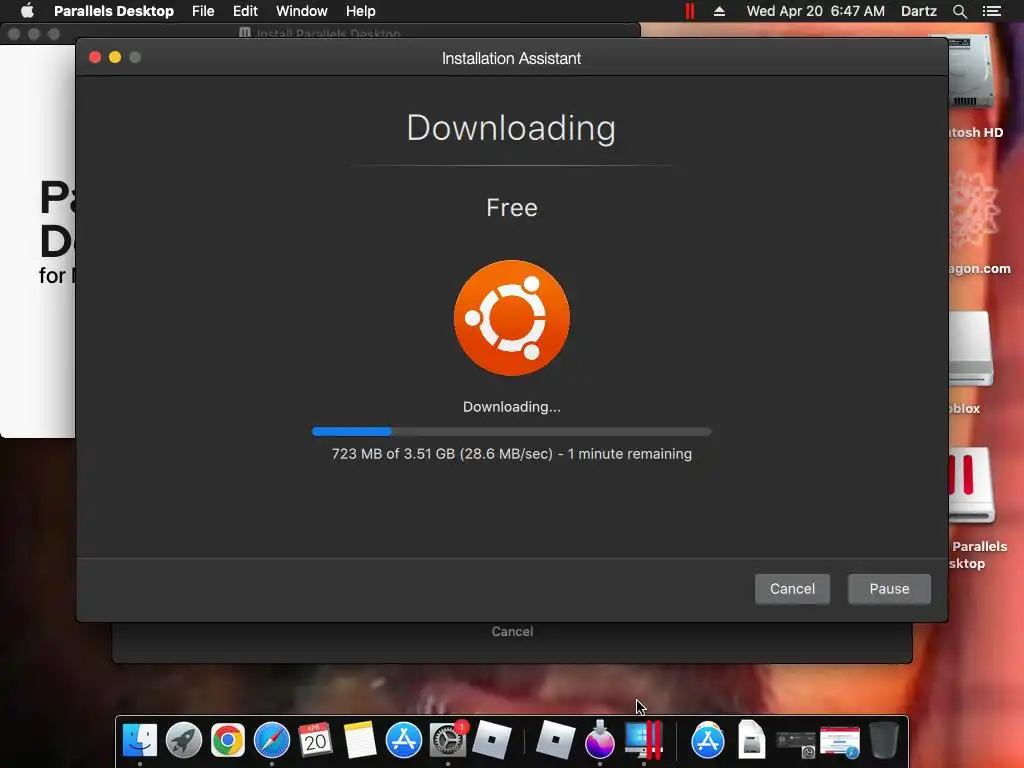Click the Downloading... status text
The width and height of the screenshot is (1024, 768).
[511, 407]
